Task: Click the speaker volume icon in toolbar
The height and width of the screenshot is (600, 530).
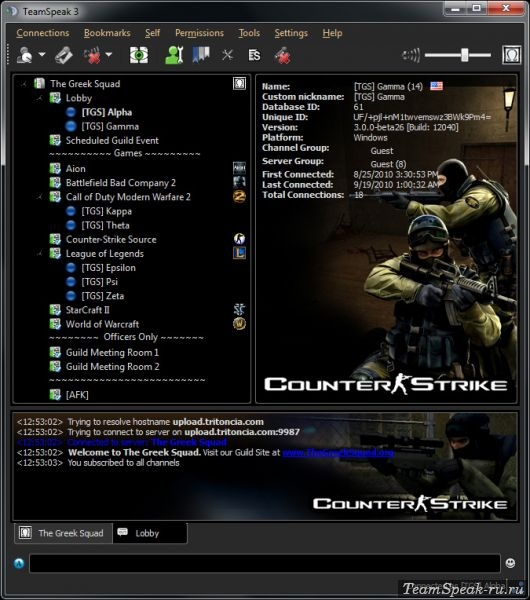Action: point(411,55)
